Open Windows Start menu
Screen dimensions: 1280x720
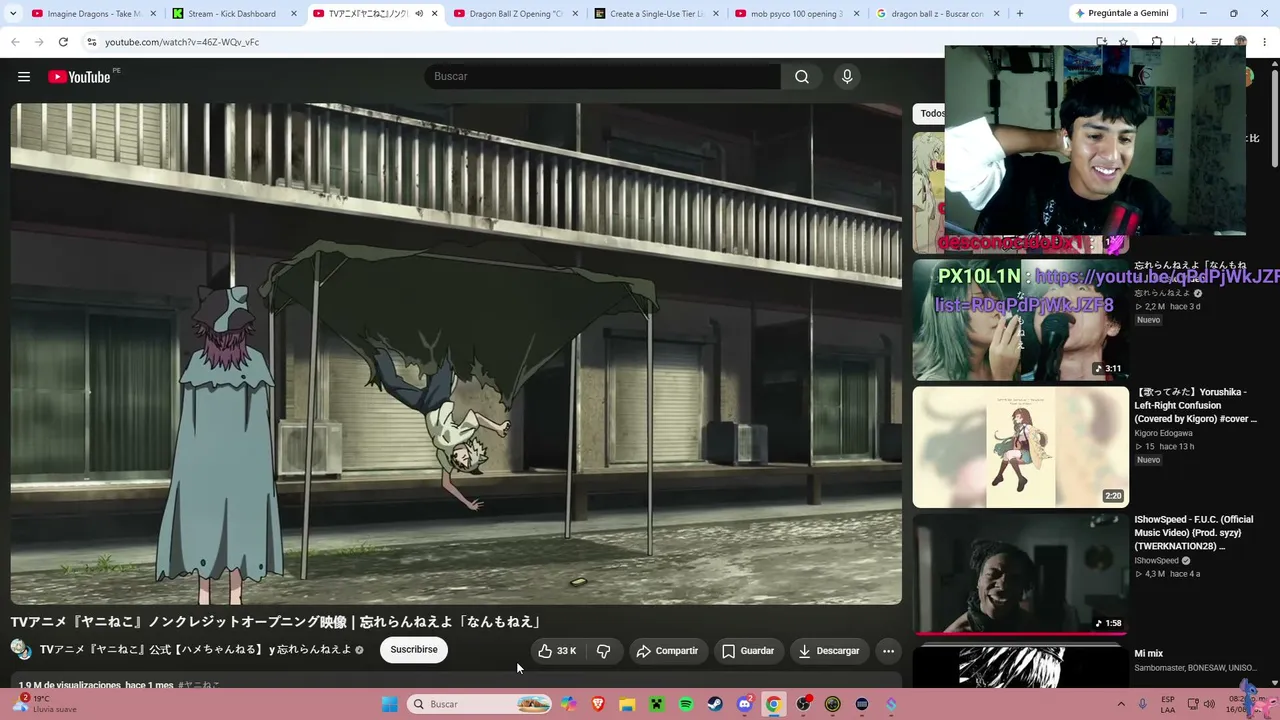[390, 704]
